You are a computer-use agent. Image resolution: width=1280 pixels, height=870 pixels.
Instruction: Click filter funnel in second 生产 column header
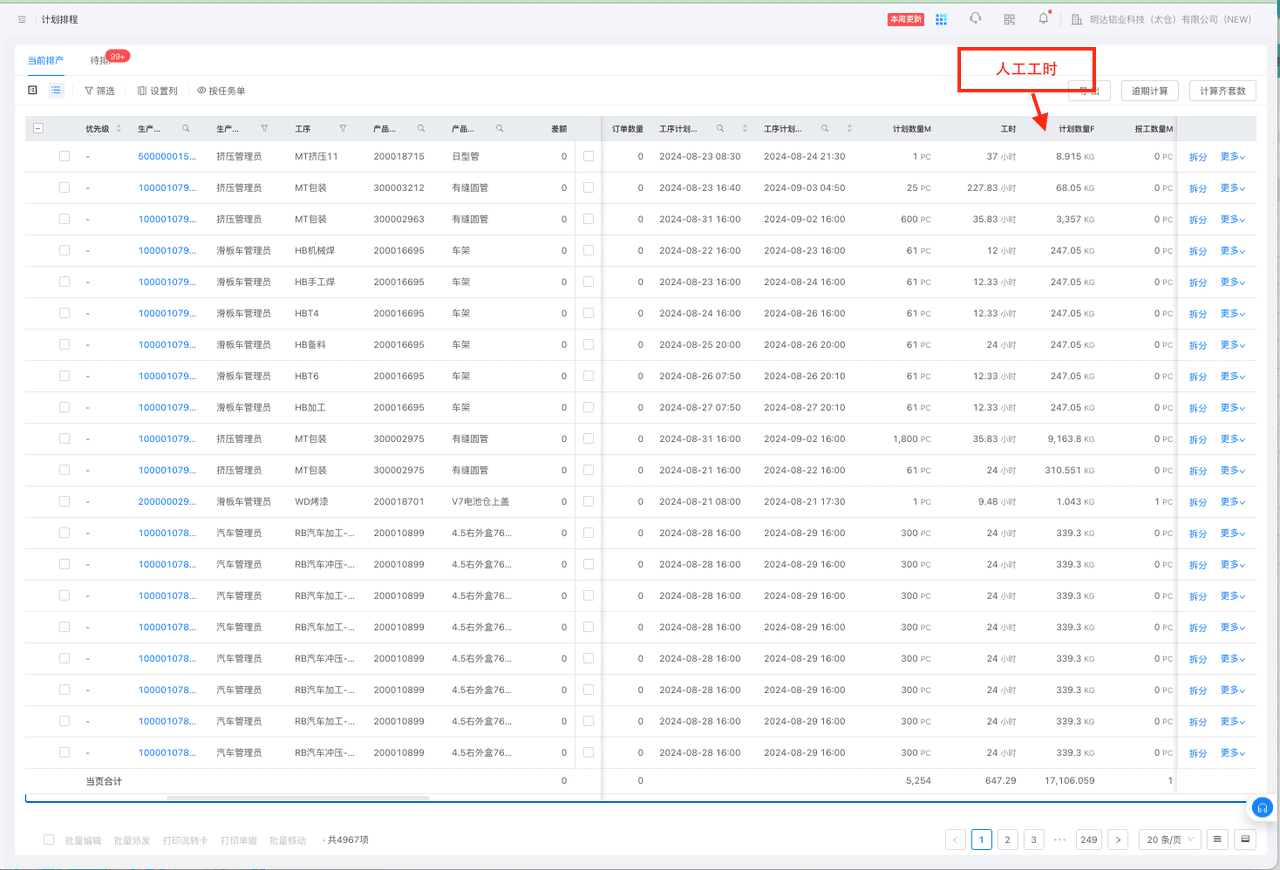264,128
